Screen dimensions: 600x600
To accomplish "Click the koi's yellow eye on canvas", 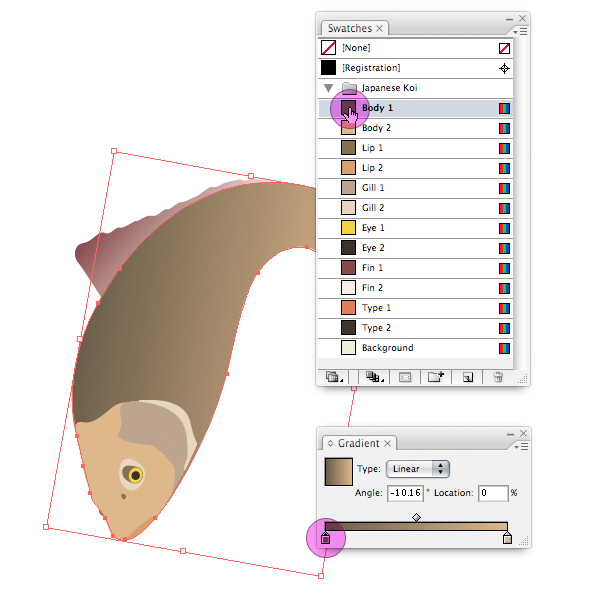I will [135, 475].
